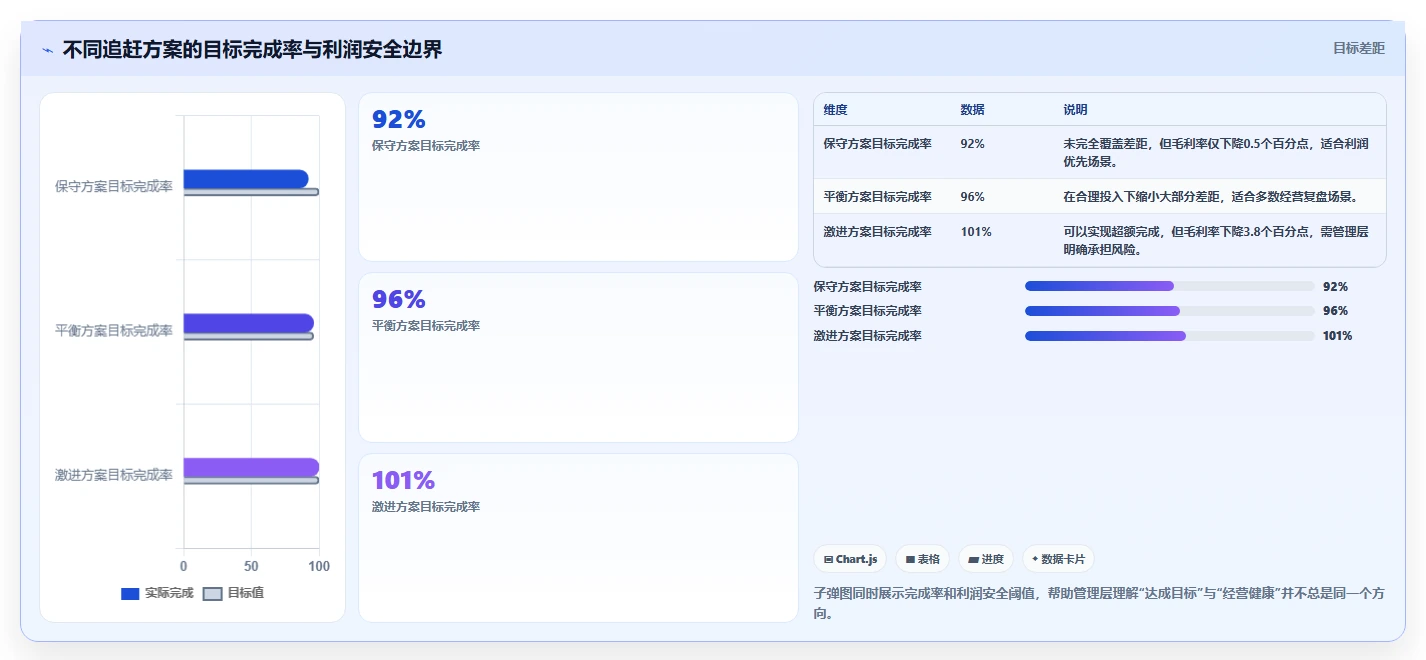1426x660 pixels.
Task: Click the 保守方案 progress bar showing 92%
Action: click(x=1169, y=286)
